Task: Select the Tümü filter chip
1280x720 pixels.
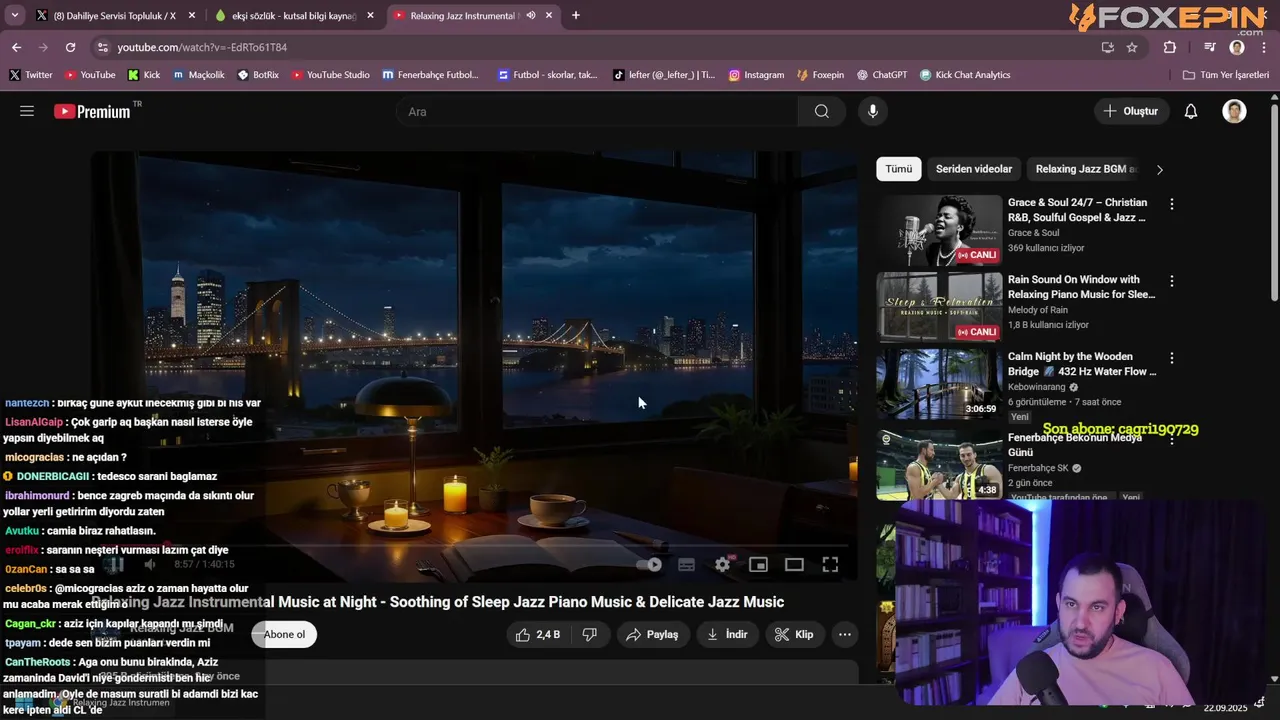Action: 899,169
